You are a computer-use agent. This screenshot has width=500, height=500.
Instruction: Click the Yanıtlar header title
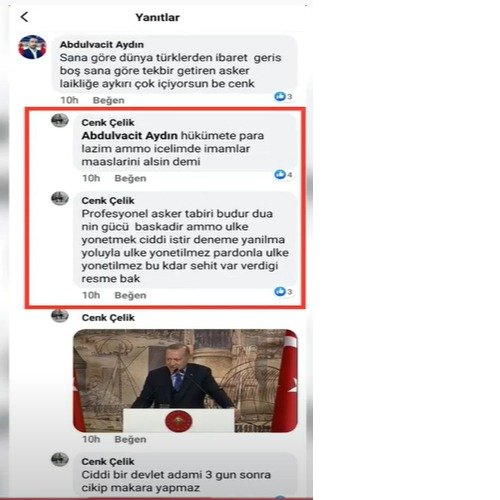pyautogui.click(x=157, y=17)
